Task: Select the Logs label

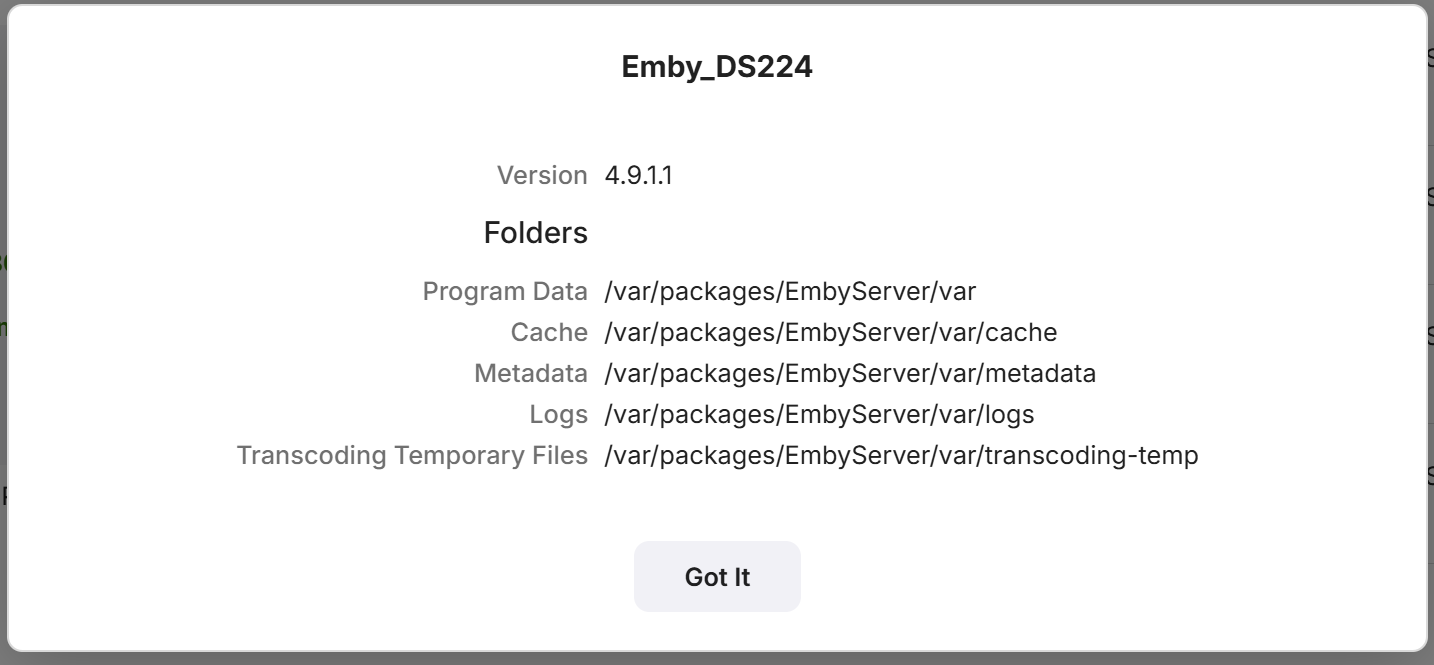Action: (559, 414)
